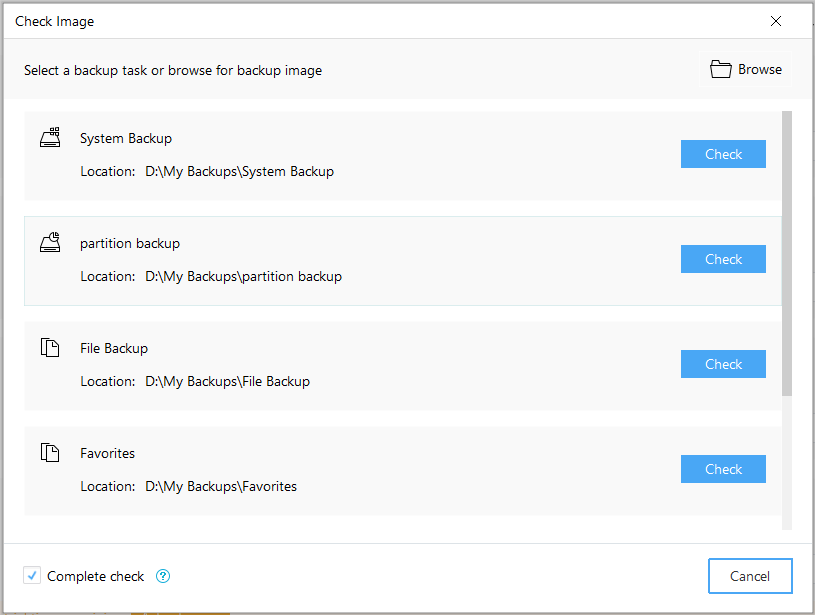
Task: Click the Check Image window title
Action: pyautogui.click(x=55, y=21)
